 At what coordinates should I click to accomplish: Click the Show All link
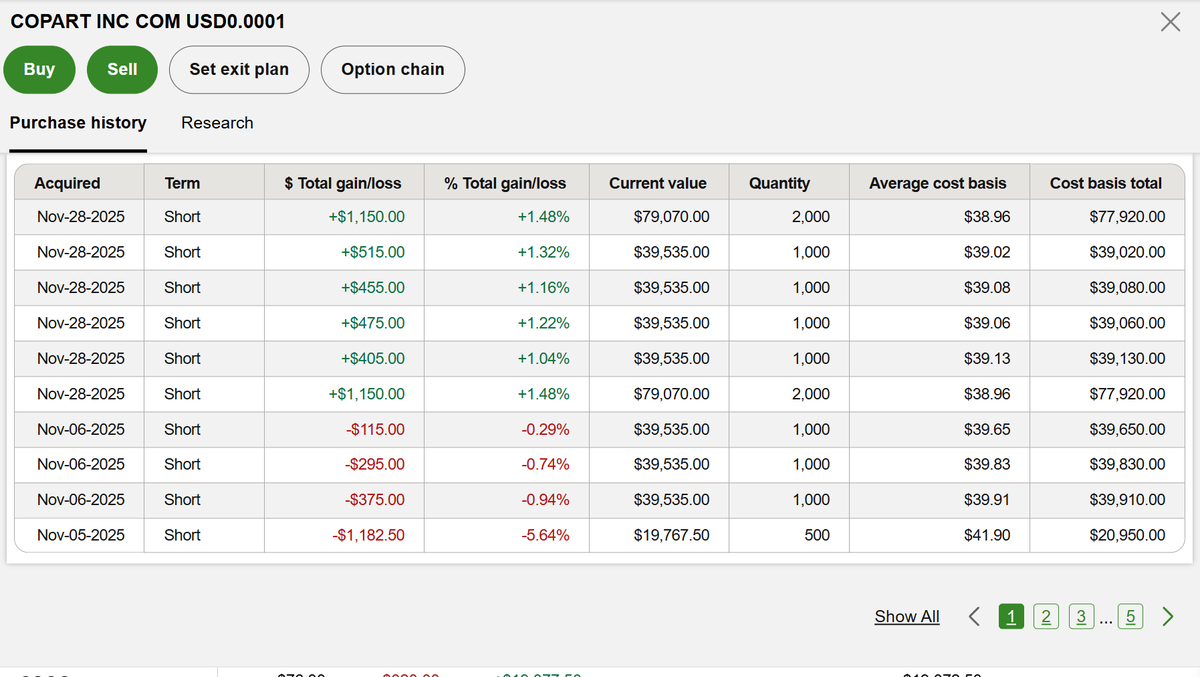coord(907,617)
